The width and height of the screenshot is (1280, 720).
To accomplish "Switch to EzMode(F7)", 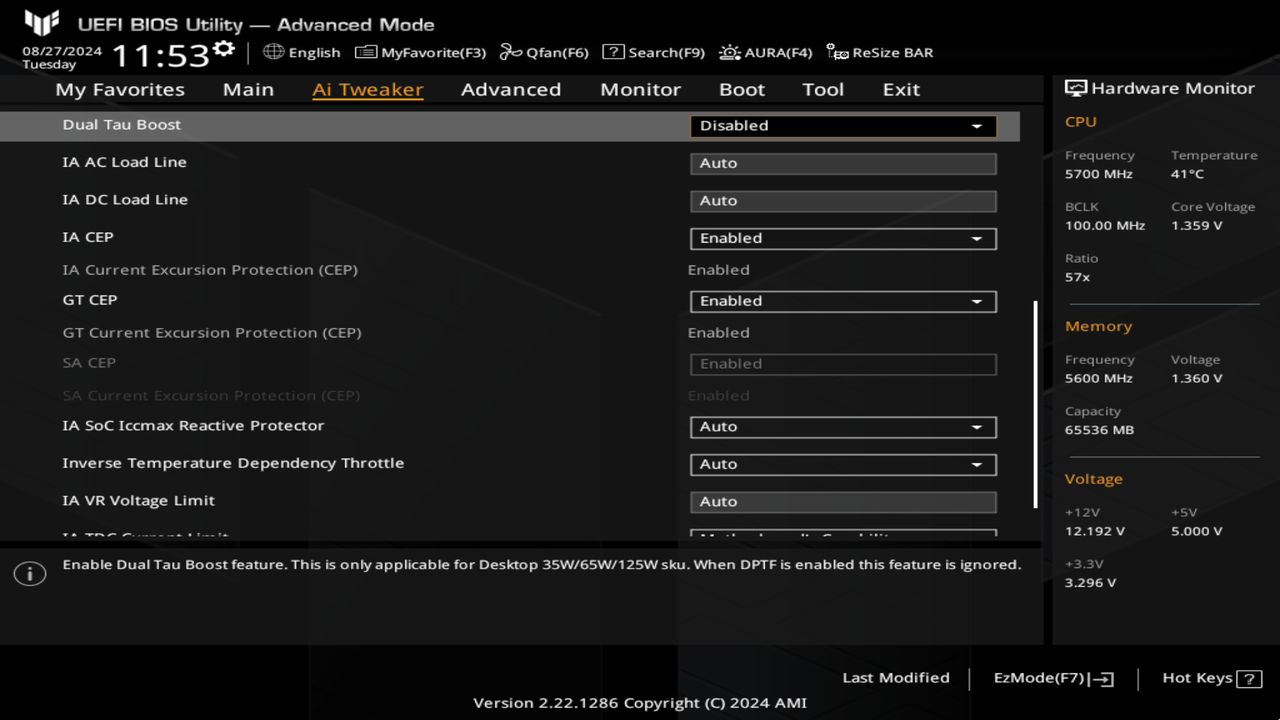I will tap(1054, 678).
